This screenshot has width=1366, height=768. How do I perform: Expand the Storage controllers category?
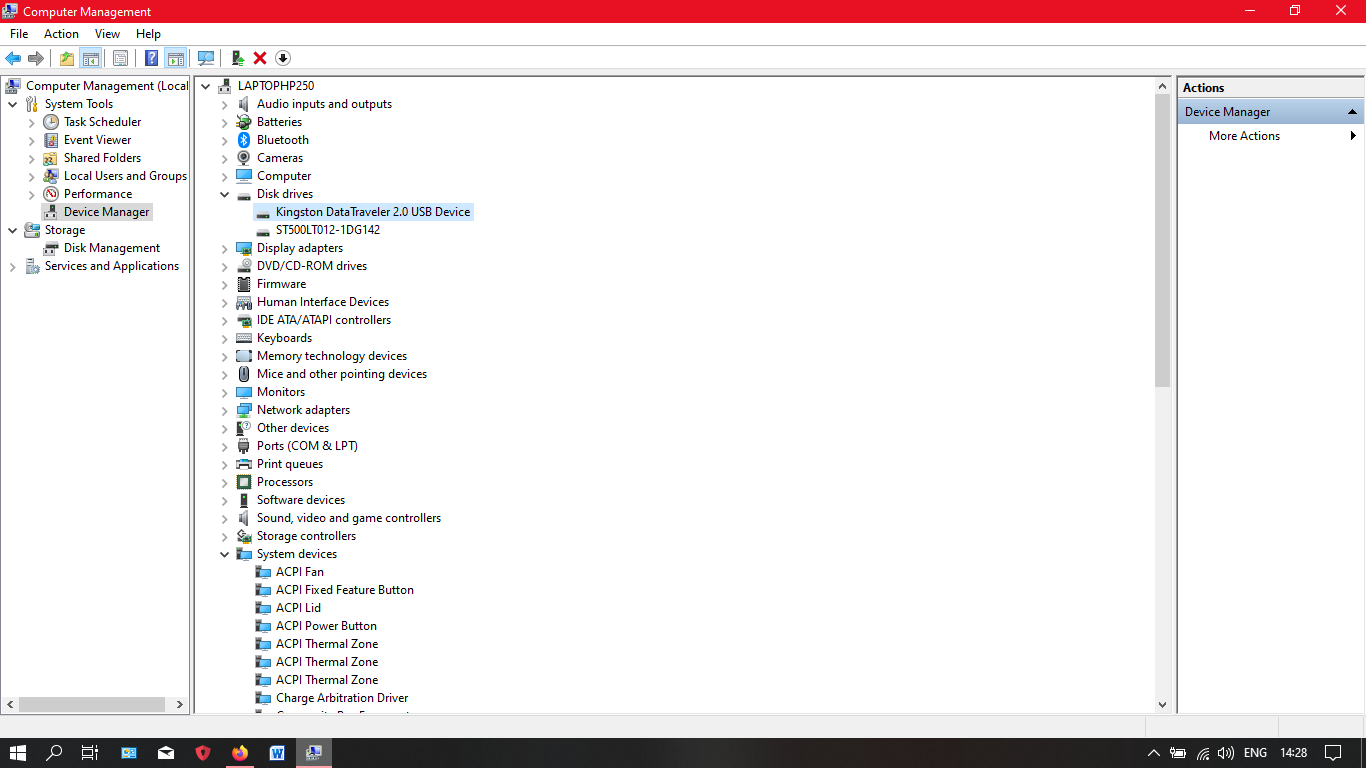point(225,536)
